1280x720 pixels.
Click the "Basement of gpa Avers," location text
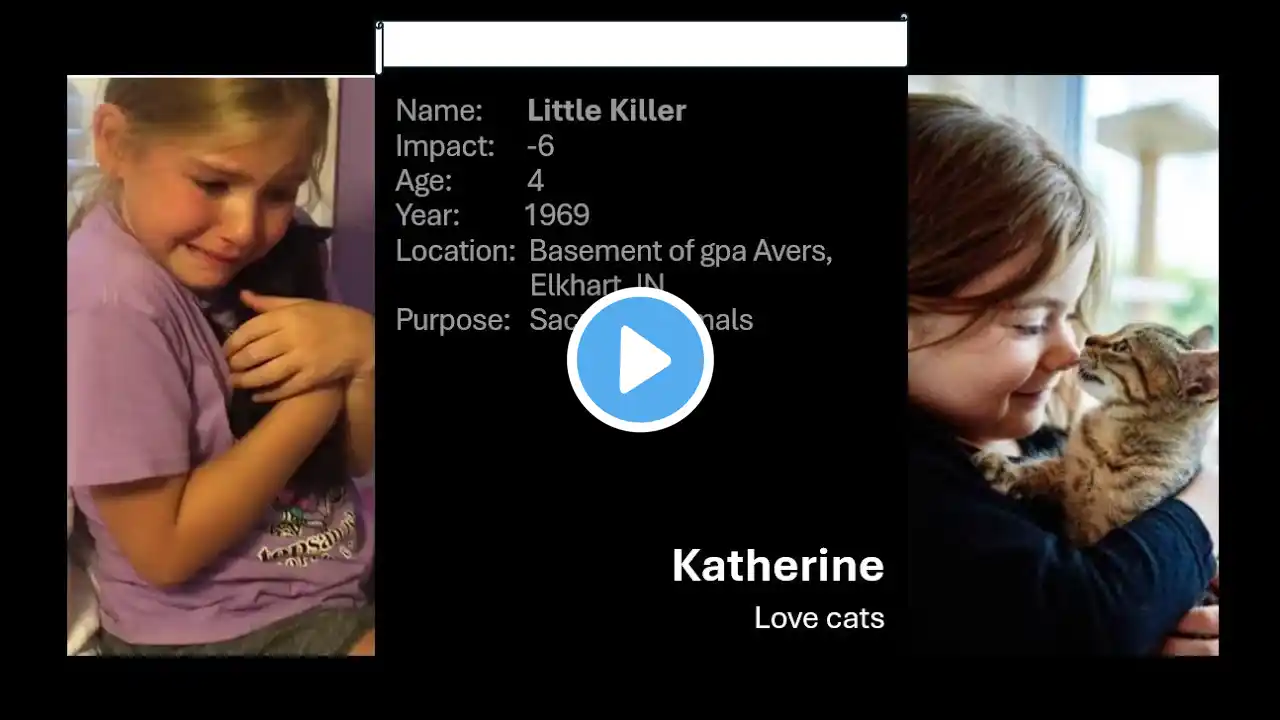click(681, 251)
